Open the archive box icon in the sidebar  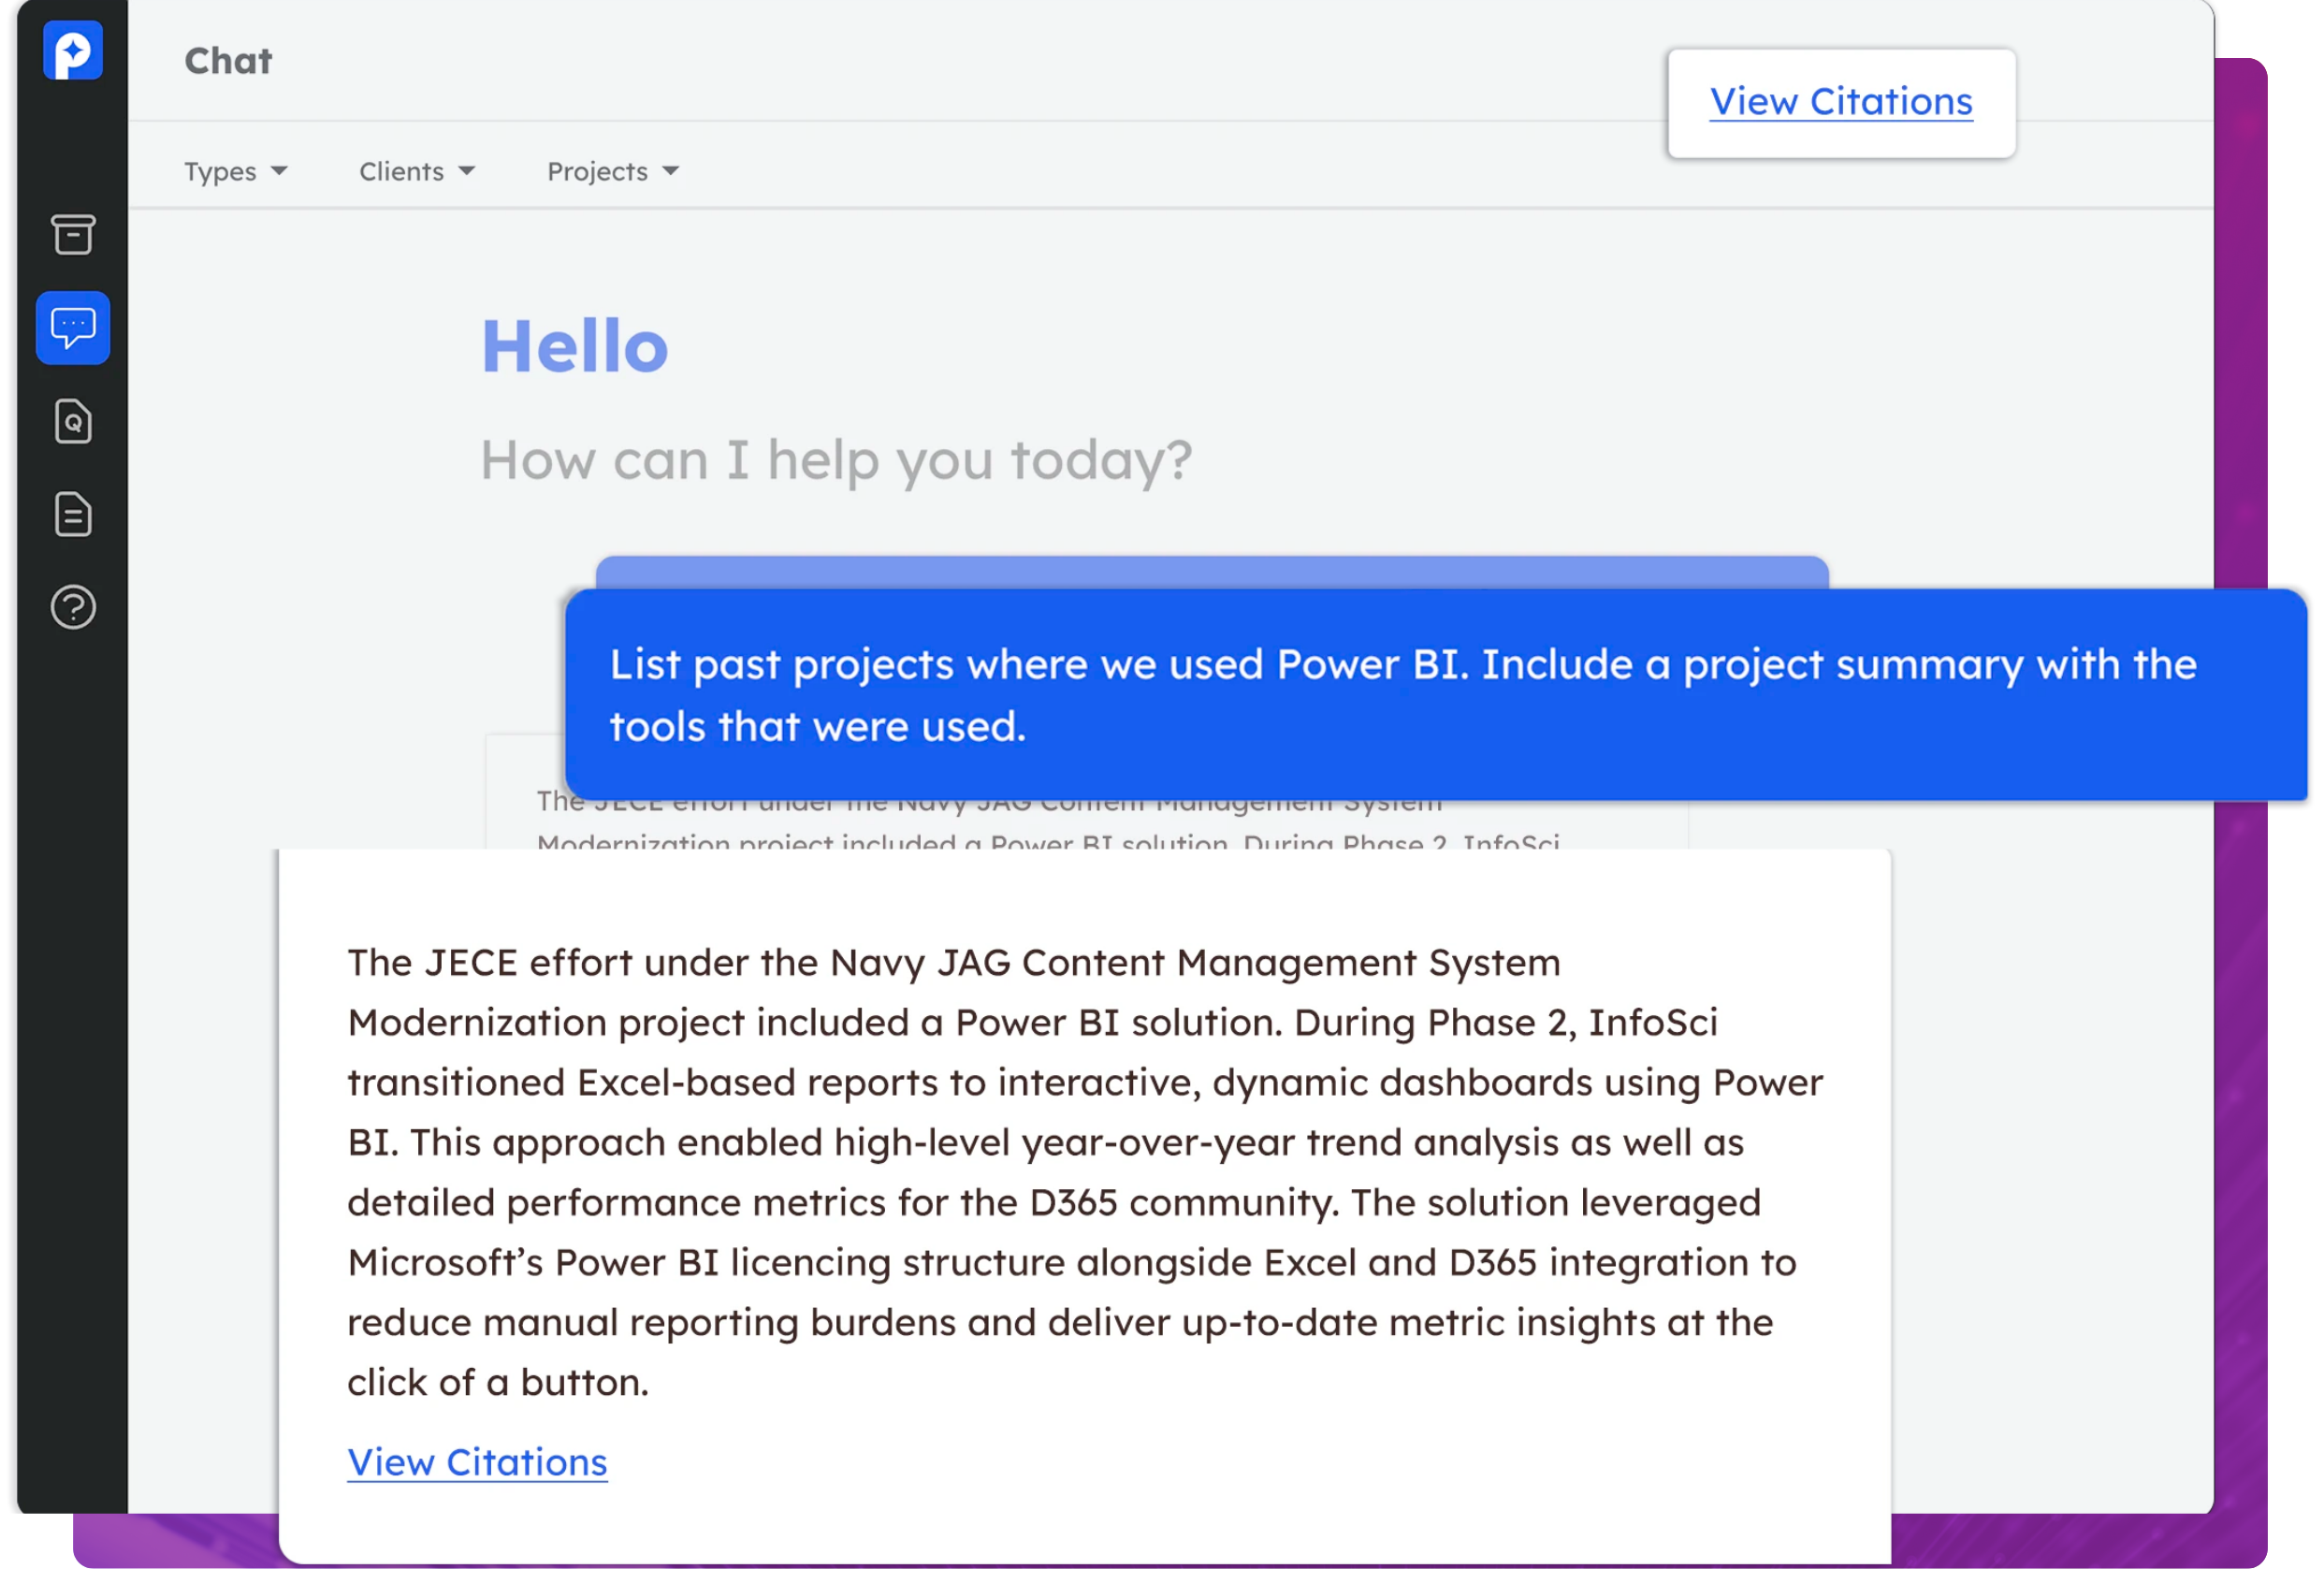[x=73, y=235]
